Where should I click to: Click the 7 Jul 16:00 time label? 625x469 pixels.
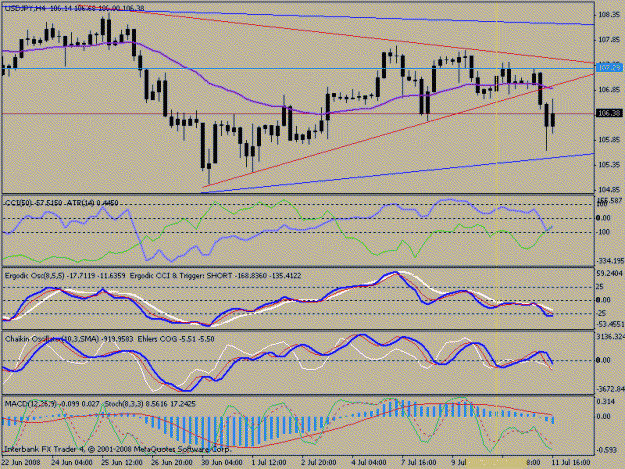(x=419, y=463)
